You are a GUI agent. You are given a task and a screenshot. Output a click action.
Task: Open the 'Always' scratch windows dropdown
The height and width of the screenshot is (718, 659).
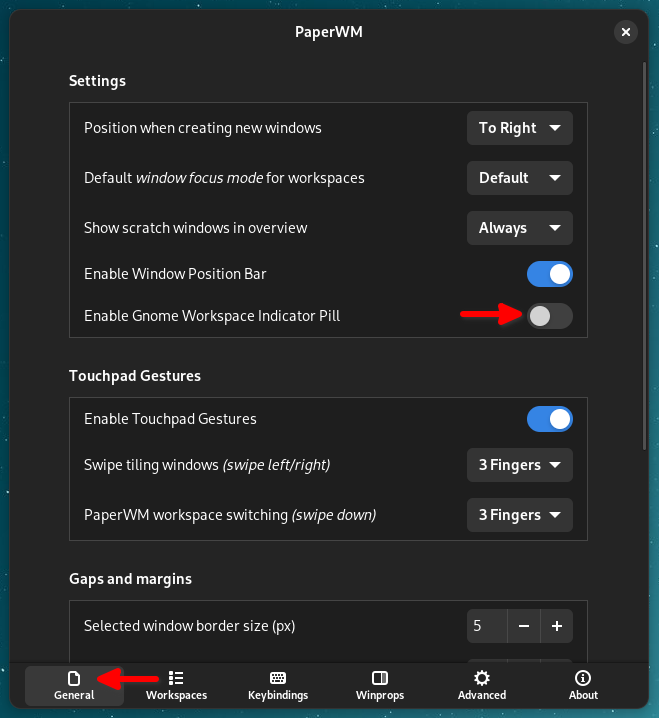coord(520,228)
